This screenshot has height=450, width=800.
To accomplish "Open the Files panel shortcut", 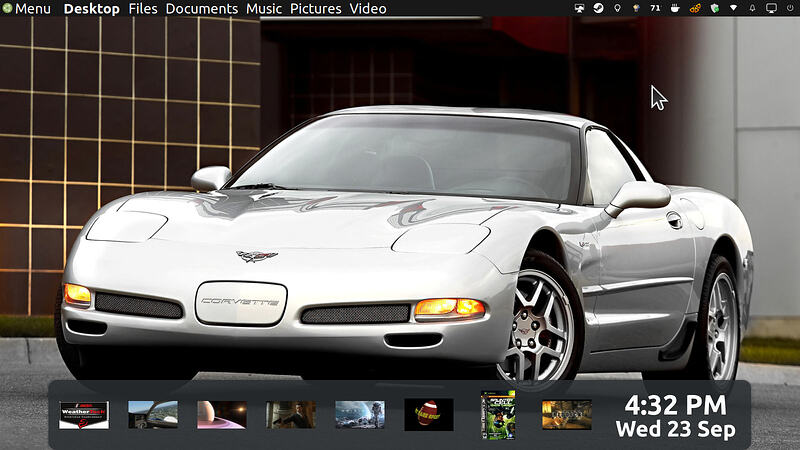I will (143, 9).
